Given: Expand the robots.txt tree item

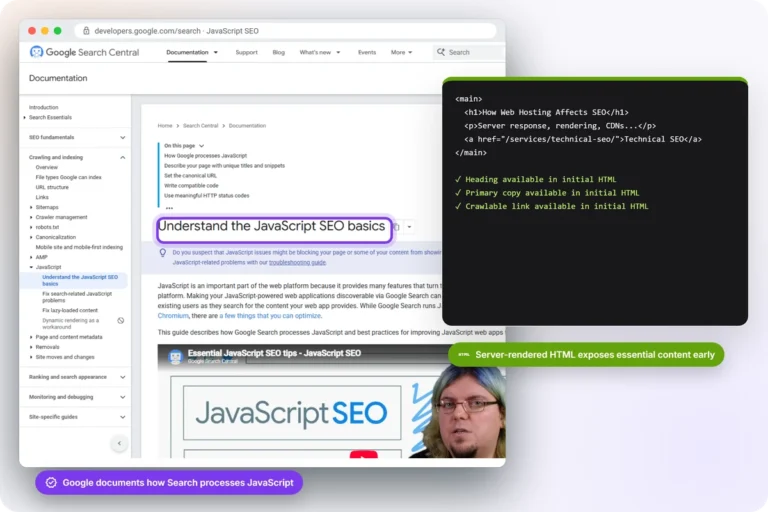Looking at the screenshot, I should pyautogui.click(x=47, y=227).
